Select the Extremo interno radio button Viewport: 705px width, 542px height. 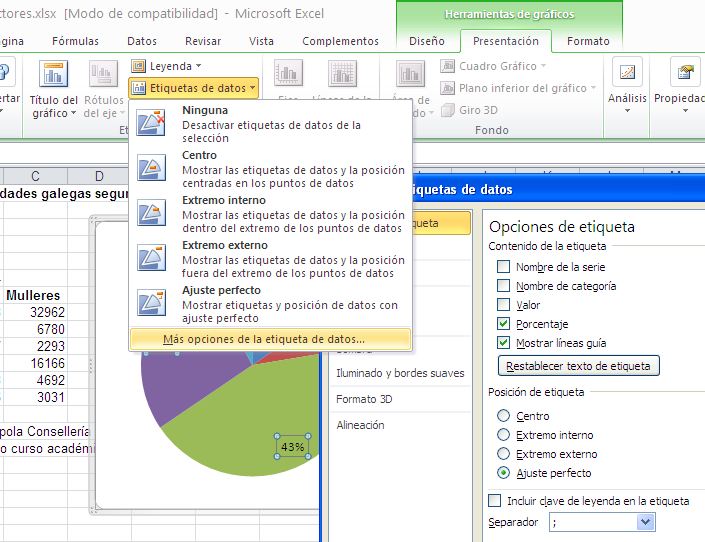click(503, 435)
